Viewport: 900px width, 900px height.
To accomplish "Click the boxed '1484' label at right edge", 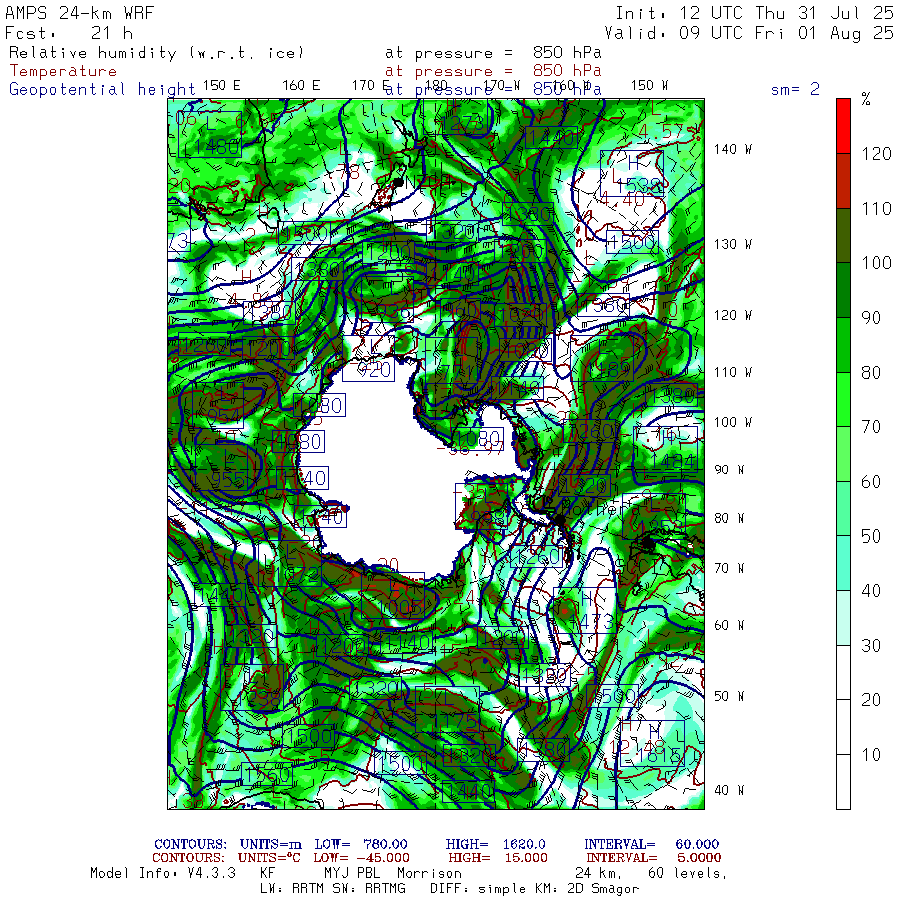I will pyautogui.click(x=666, y=449).
